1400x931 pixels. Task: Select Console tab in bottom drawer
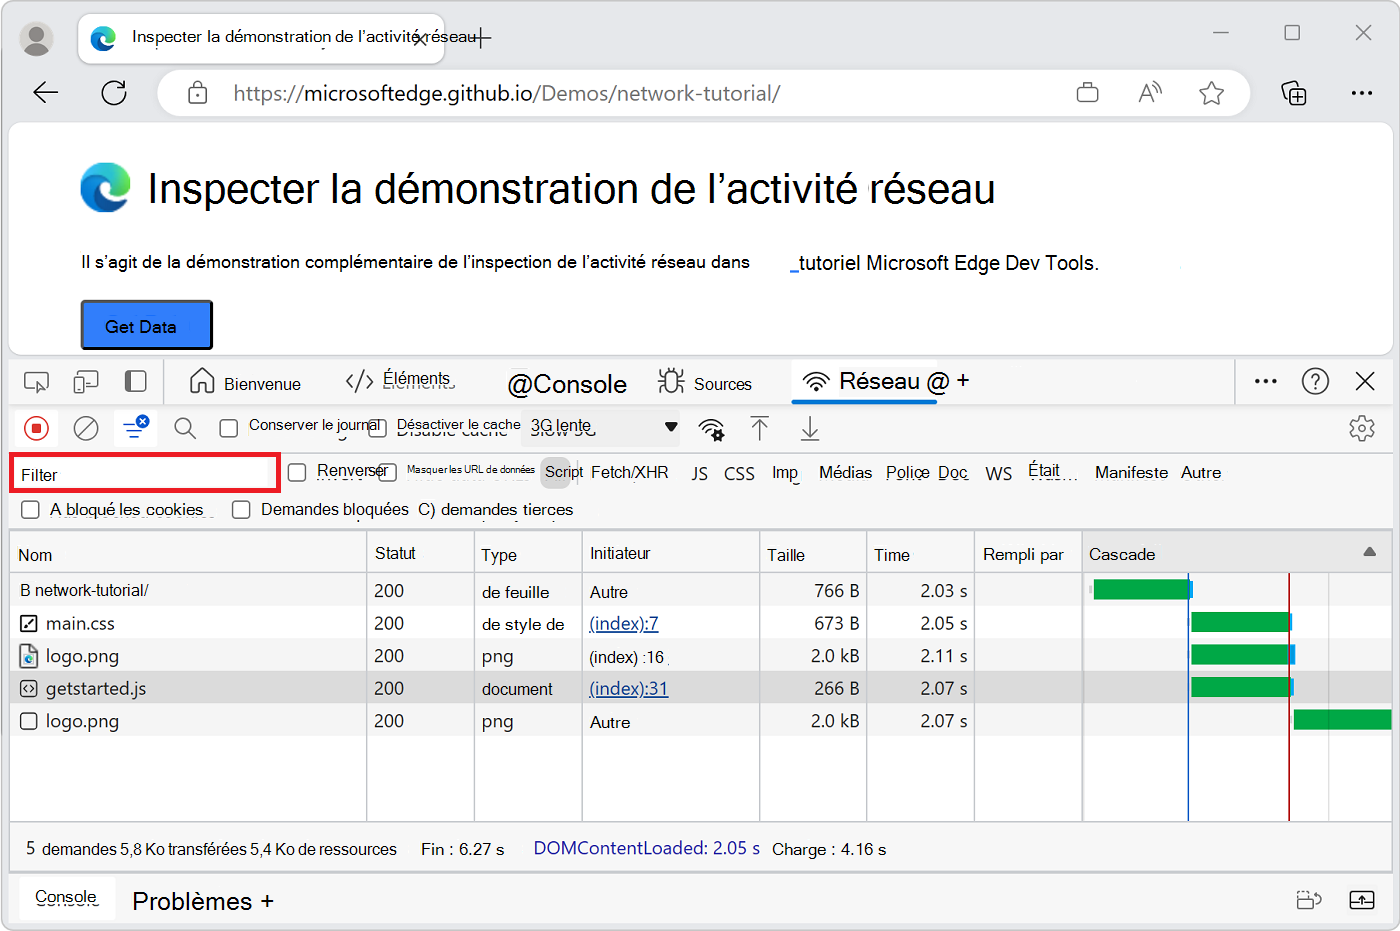[x=66, y=898]
